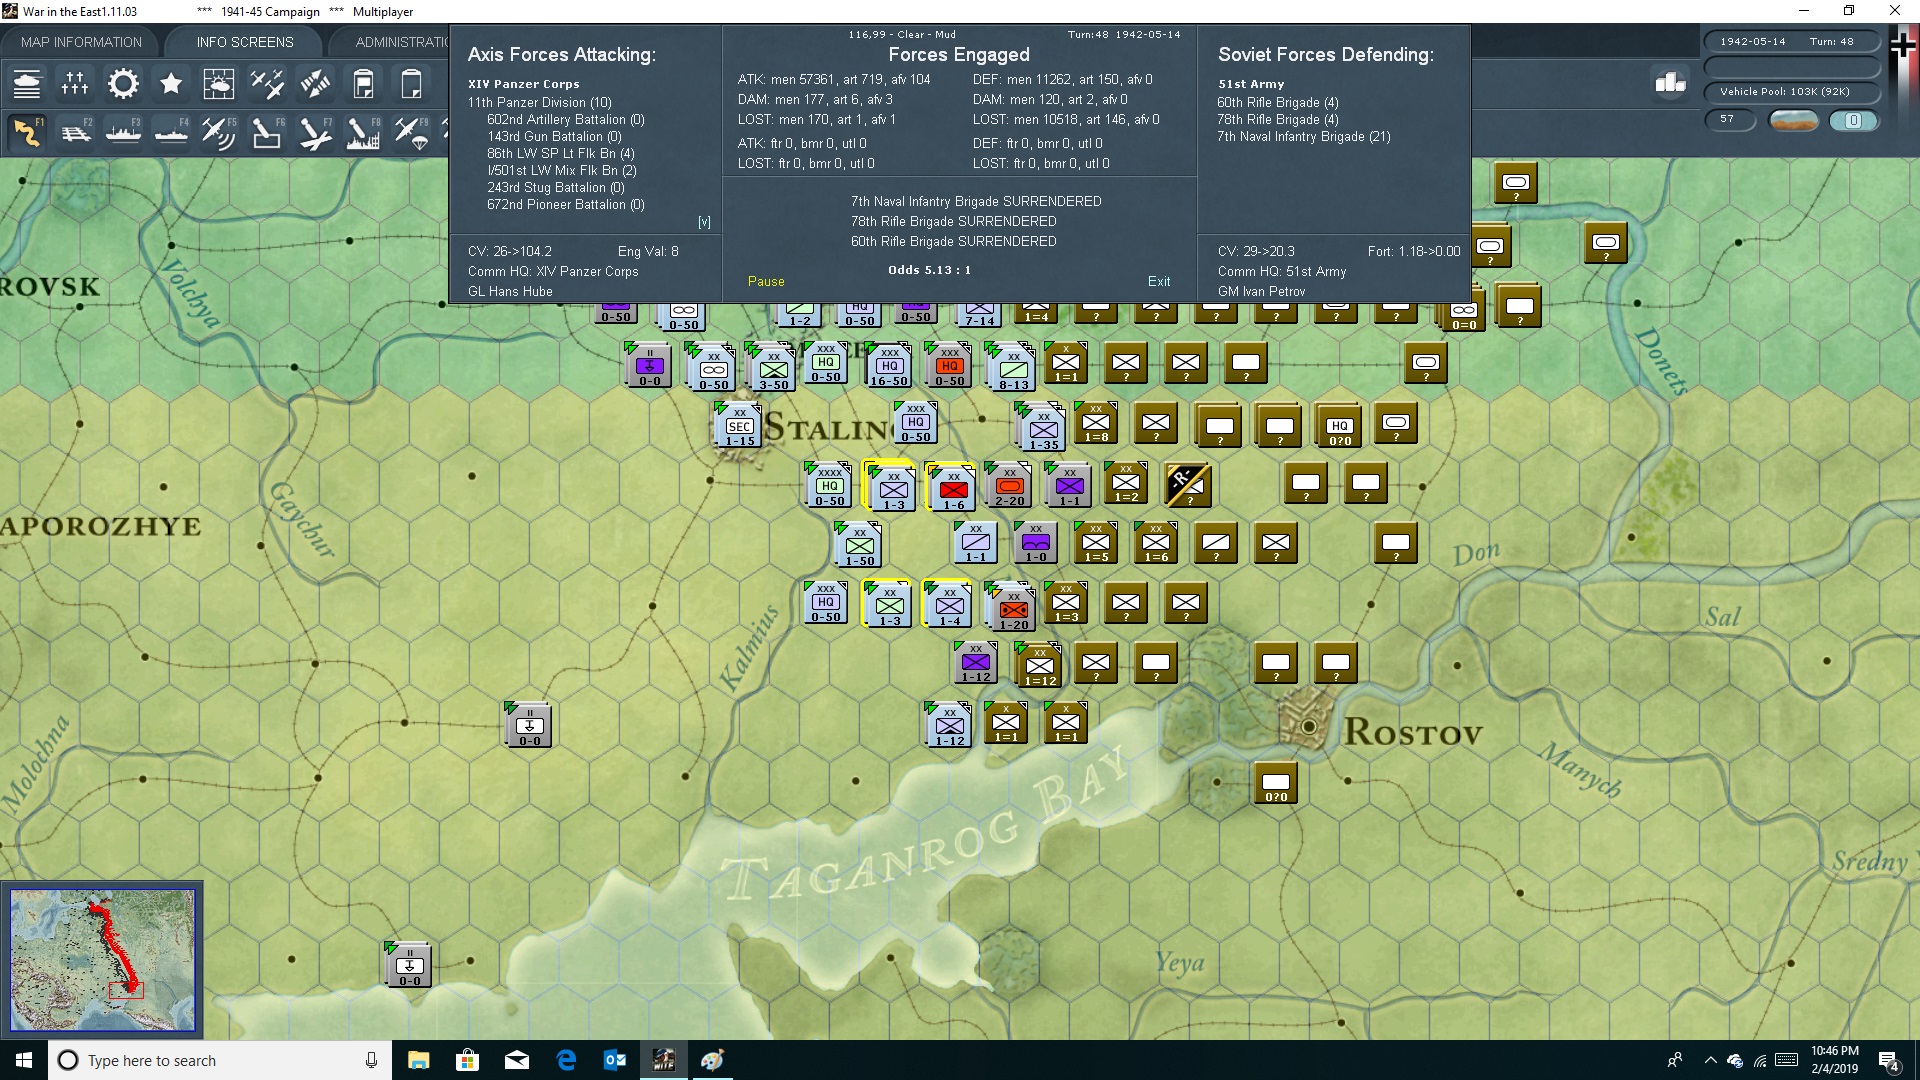1920x1080 pixels.
Task: Select the airborne drop mission (F9)
Action: pyautogui.click(x=412, y=132)
